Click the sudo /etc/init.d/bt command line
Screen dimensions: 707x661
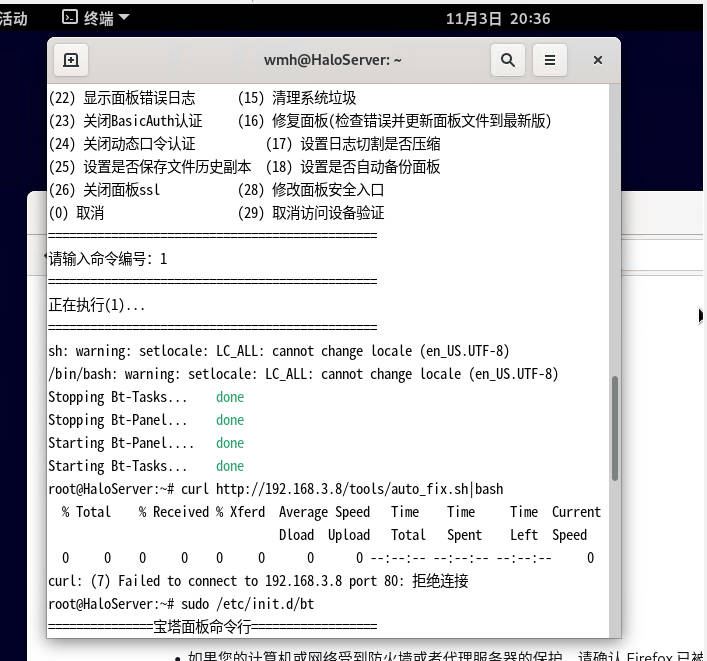[x=181, y=604]
